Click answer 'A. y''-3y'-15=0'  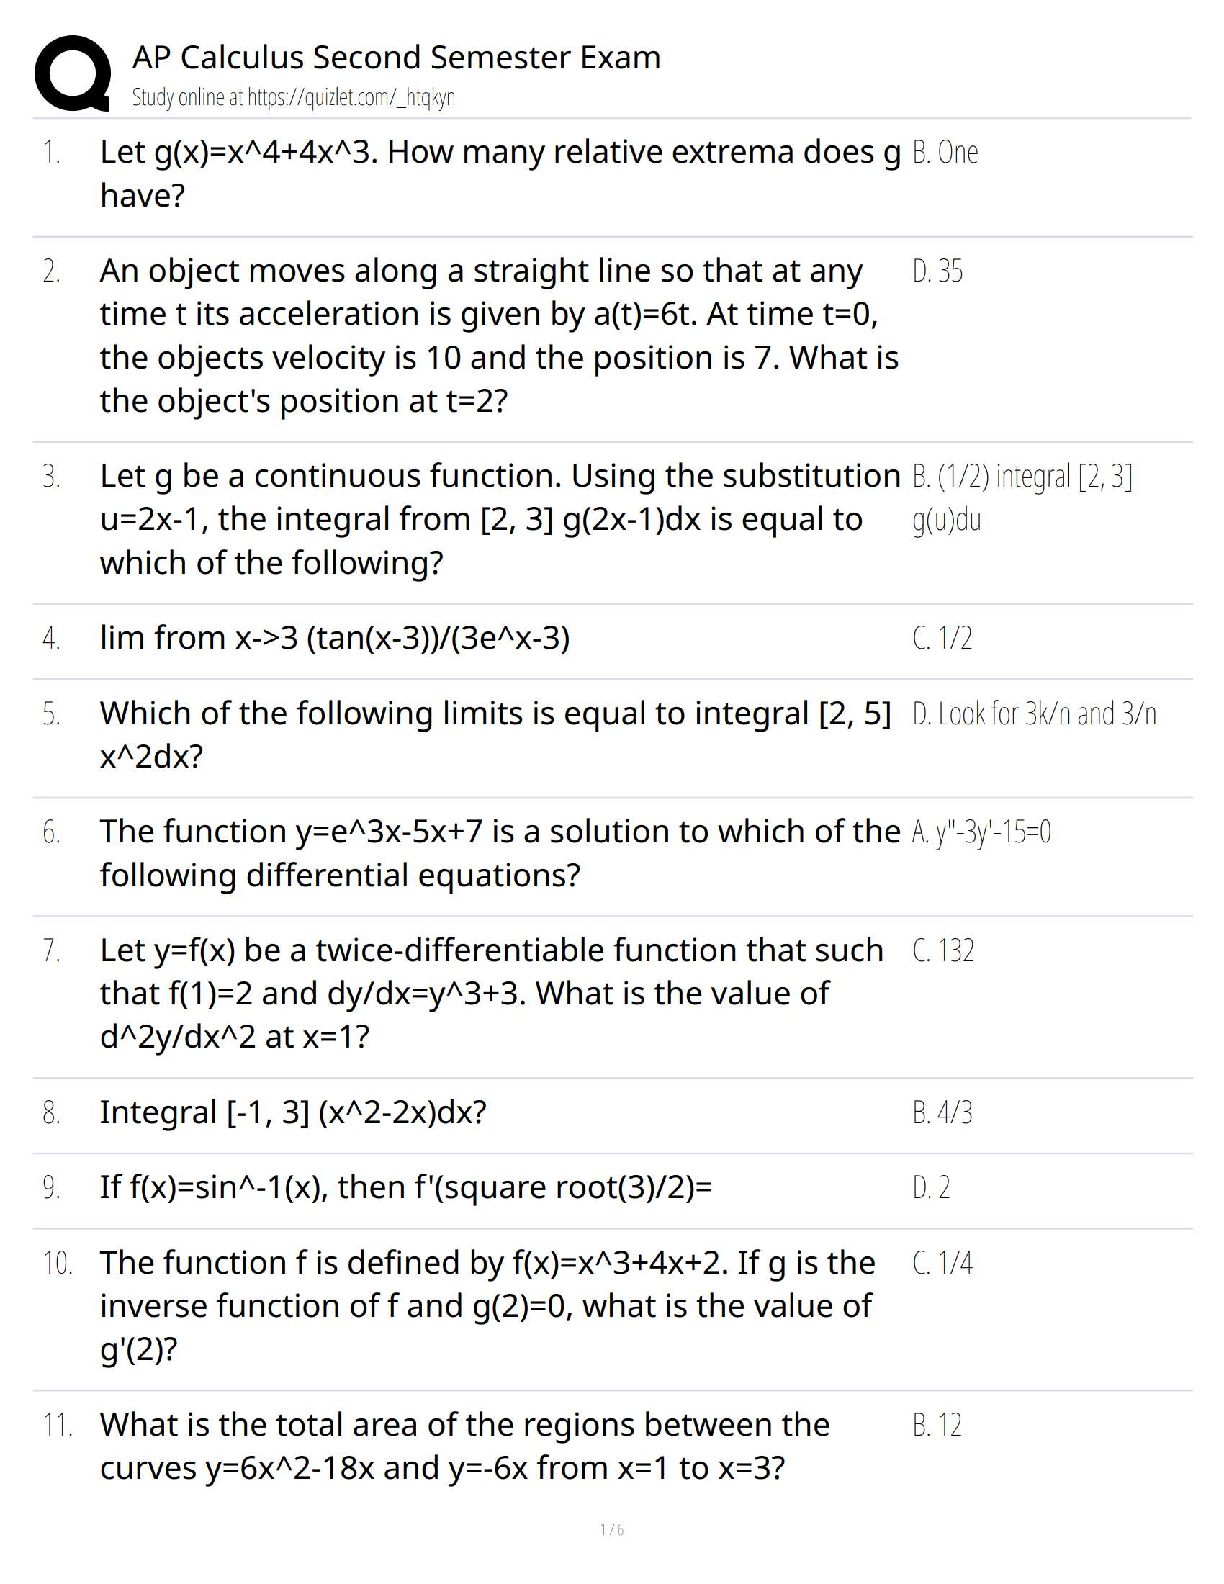click(x=981, y=832)
